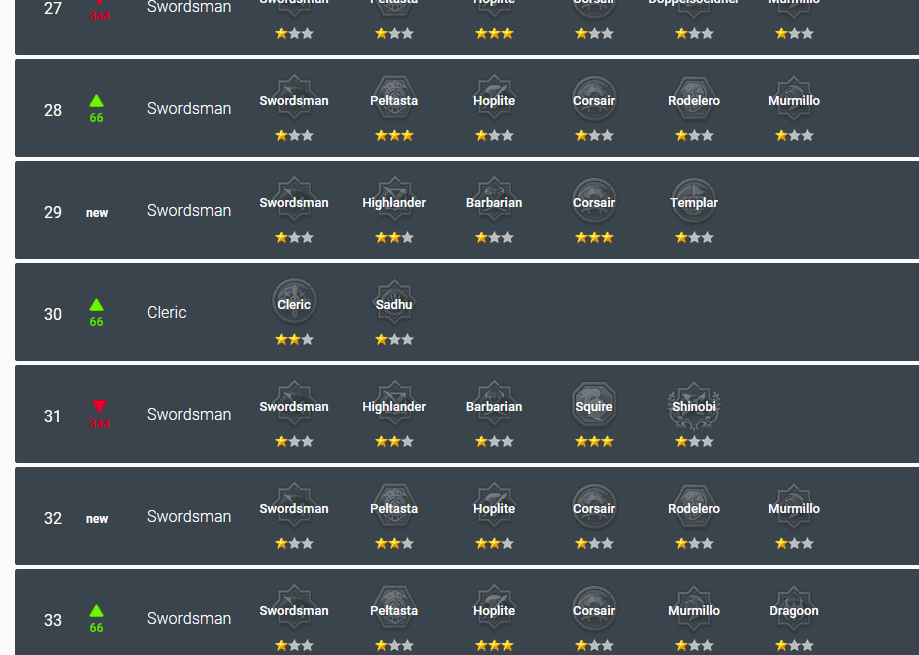Select the Dragoon class icon in row 33
The width and height of the screenshot is (919, 655).
click(794, 608)
